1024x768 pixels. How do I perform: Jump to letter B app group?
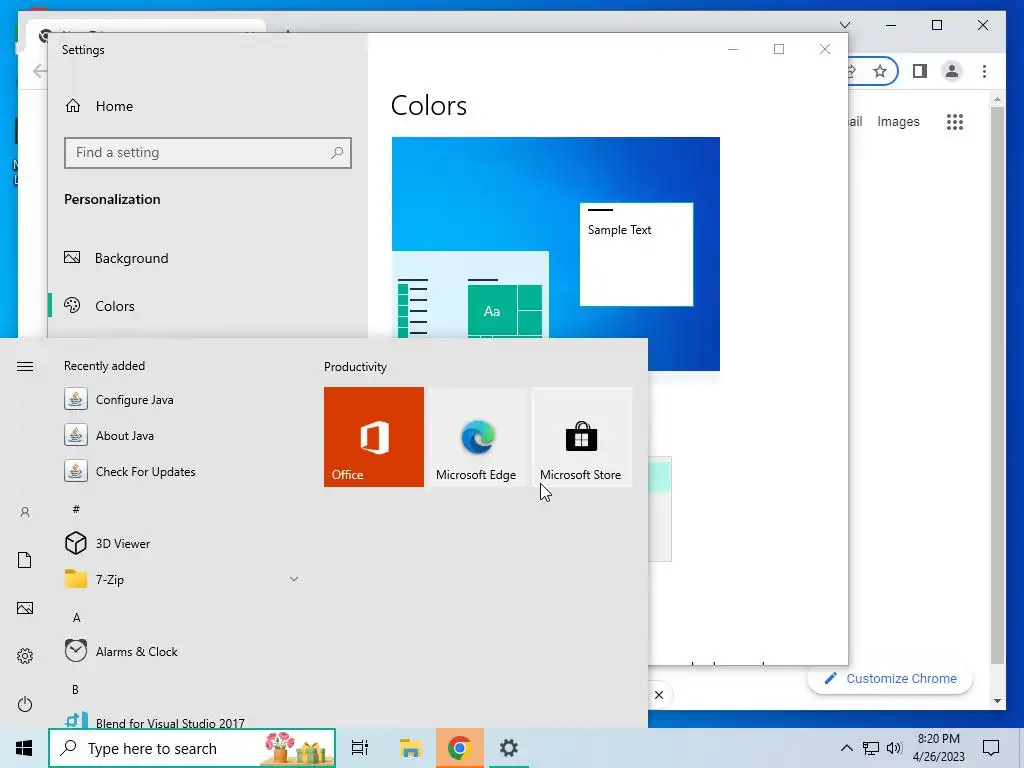tap(75, 689)
